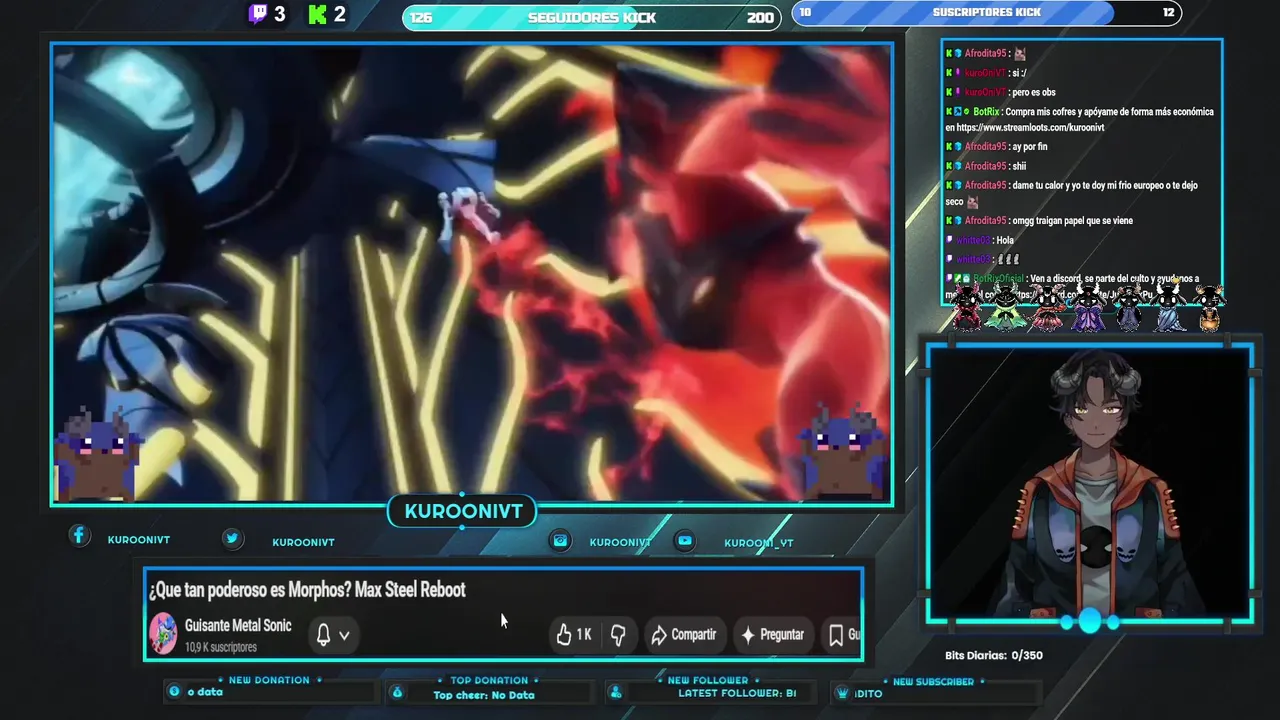1280x720 pixels.
Task: Select KUROONI_VT text beside YouTube icon
Action: point(759,543)
